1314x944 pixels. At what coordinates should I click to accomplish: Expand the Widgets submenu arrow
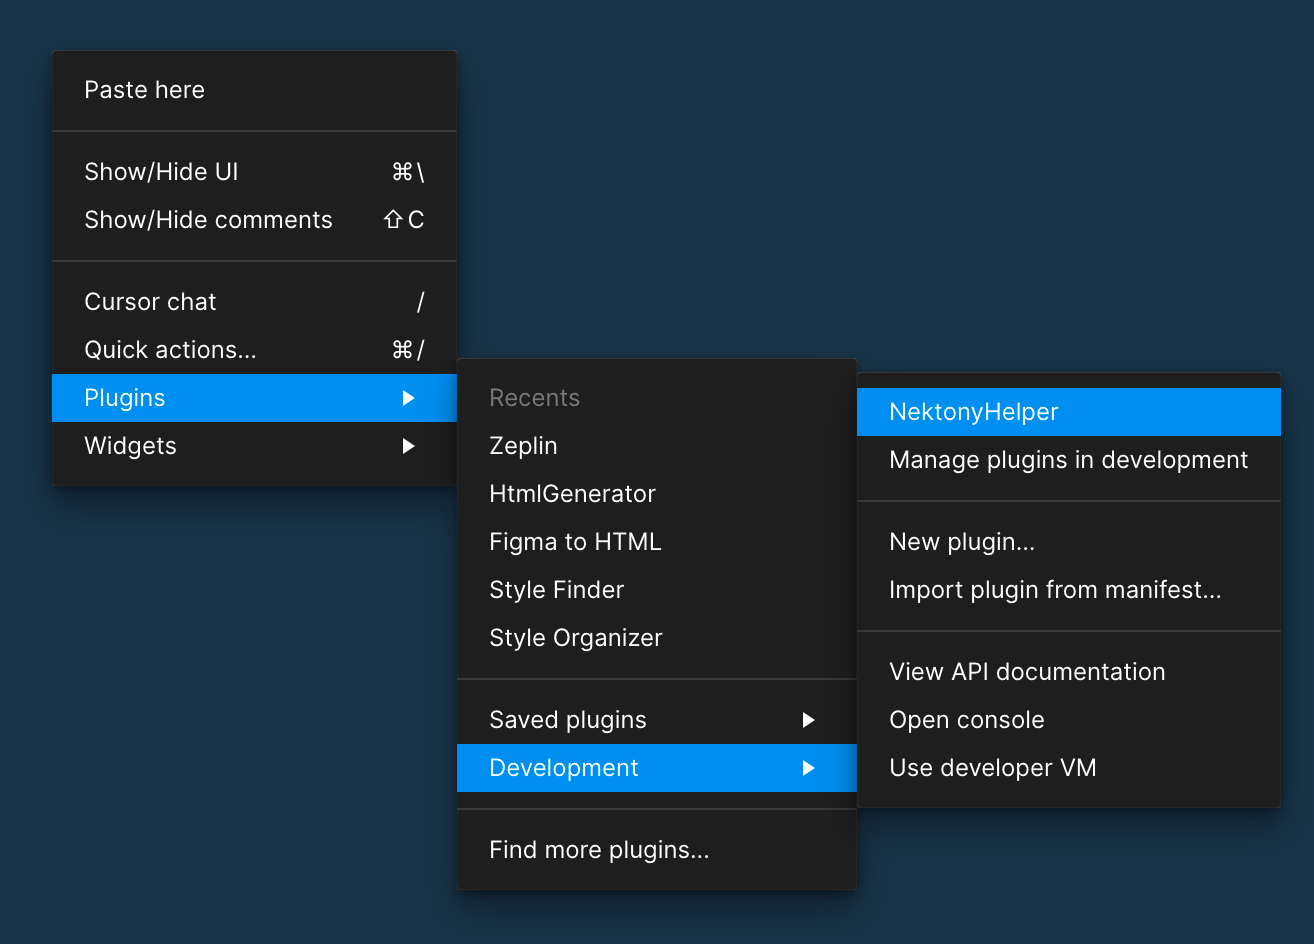click(408, 446)
